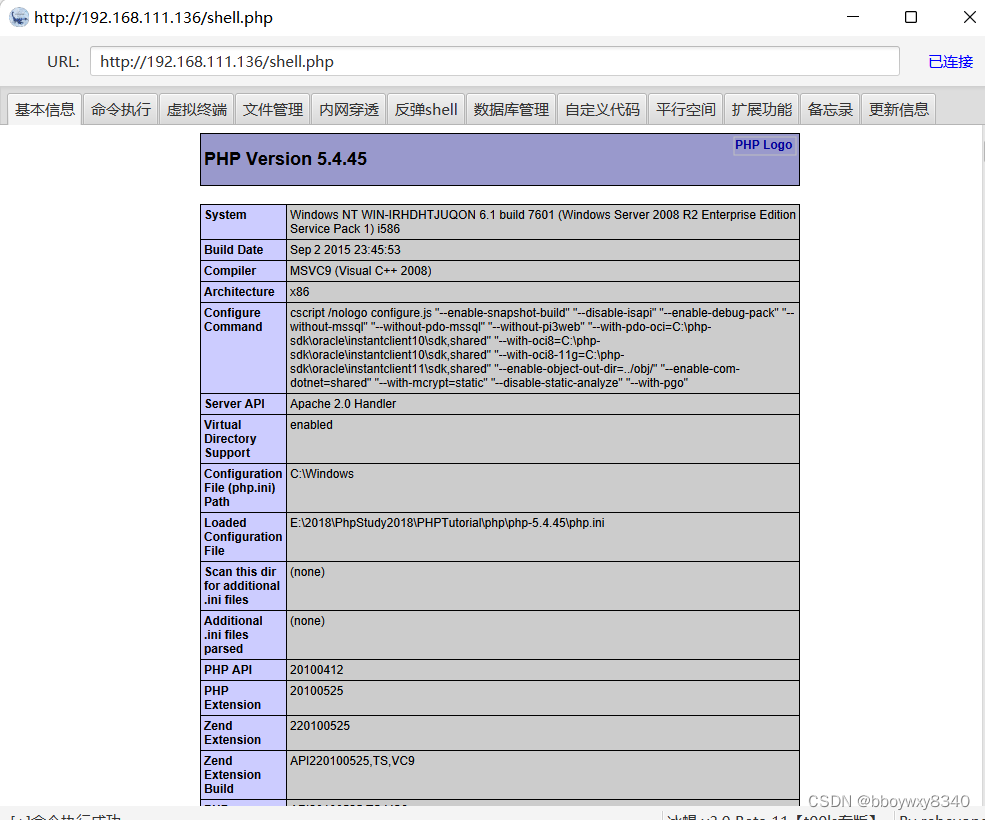
Task: Select the 反弹shell tab
Action: pyautogui.click(x=425, y=109)
